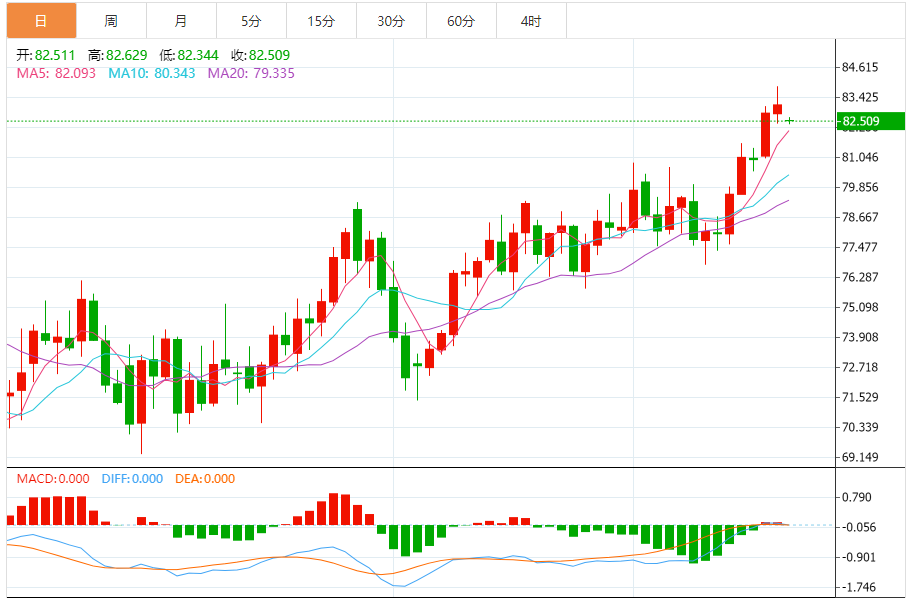Open the 5分 timeframe tab
Screen dimensions: 911x598
(251, 21)
